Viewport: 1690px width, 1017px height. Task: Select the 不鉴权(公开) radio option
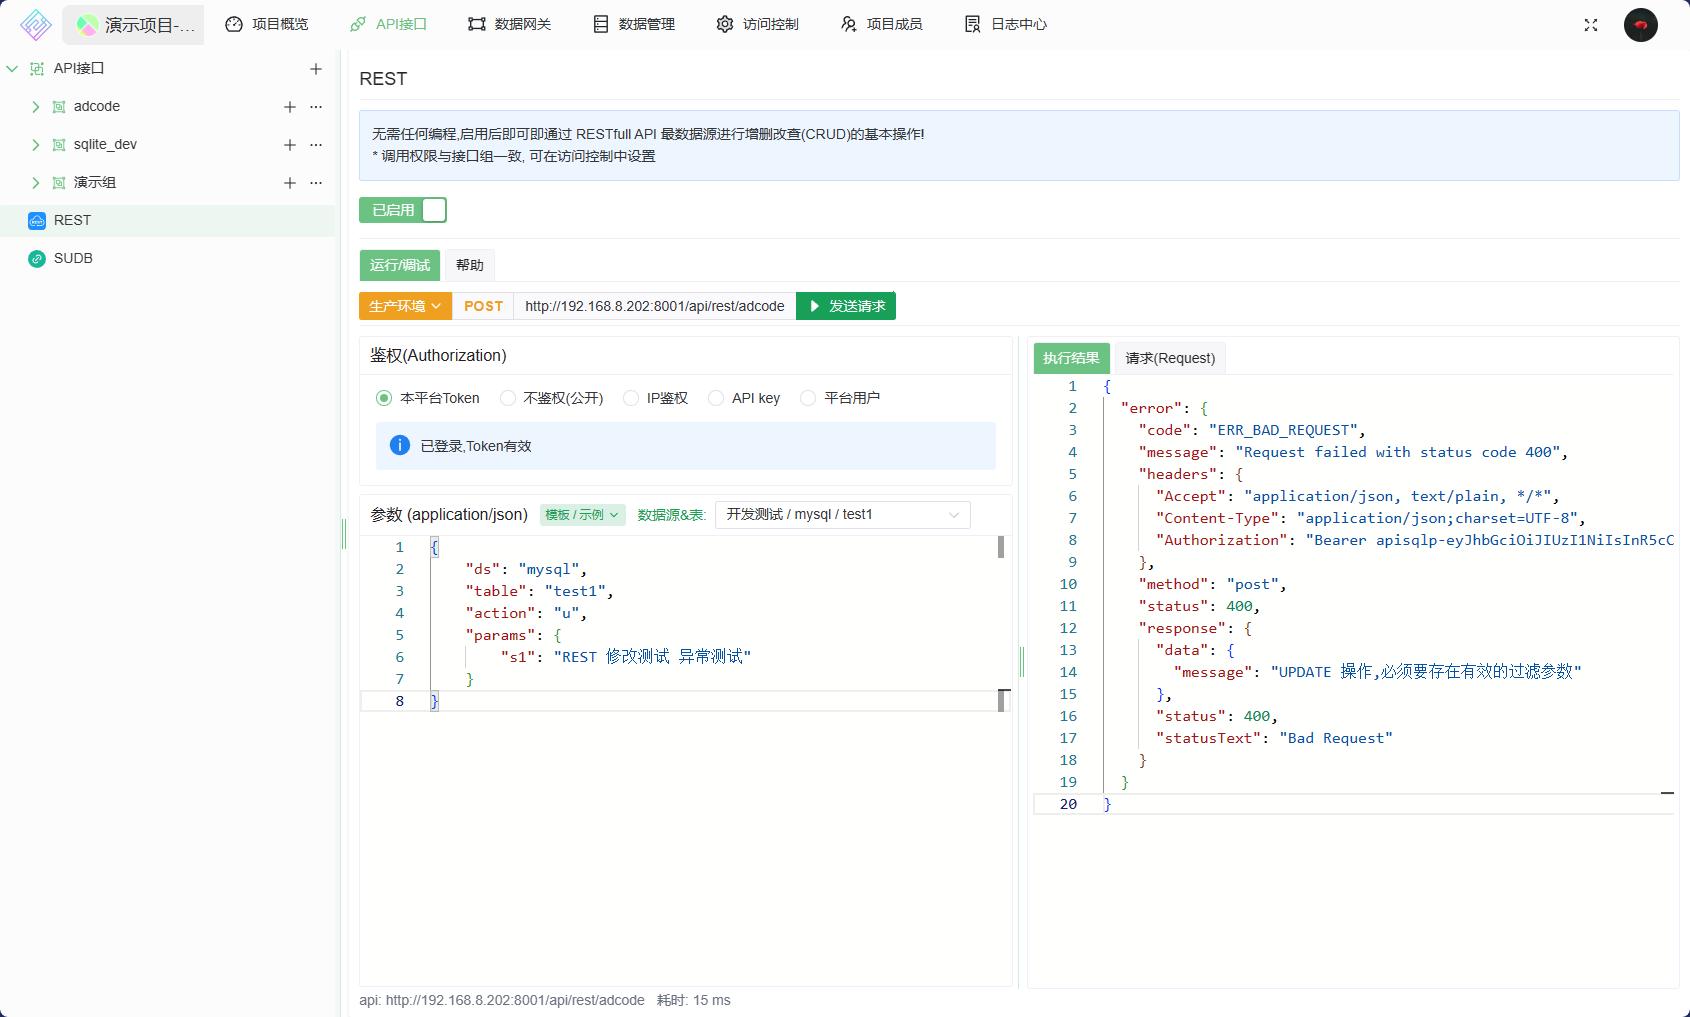[x=508, y=398]
